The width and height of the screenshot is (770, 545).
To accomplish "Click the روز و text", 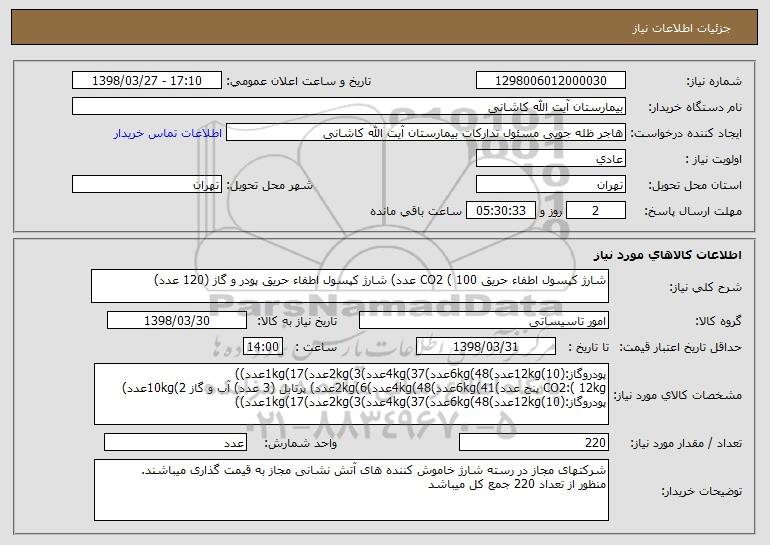I will tap(550, 212).
